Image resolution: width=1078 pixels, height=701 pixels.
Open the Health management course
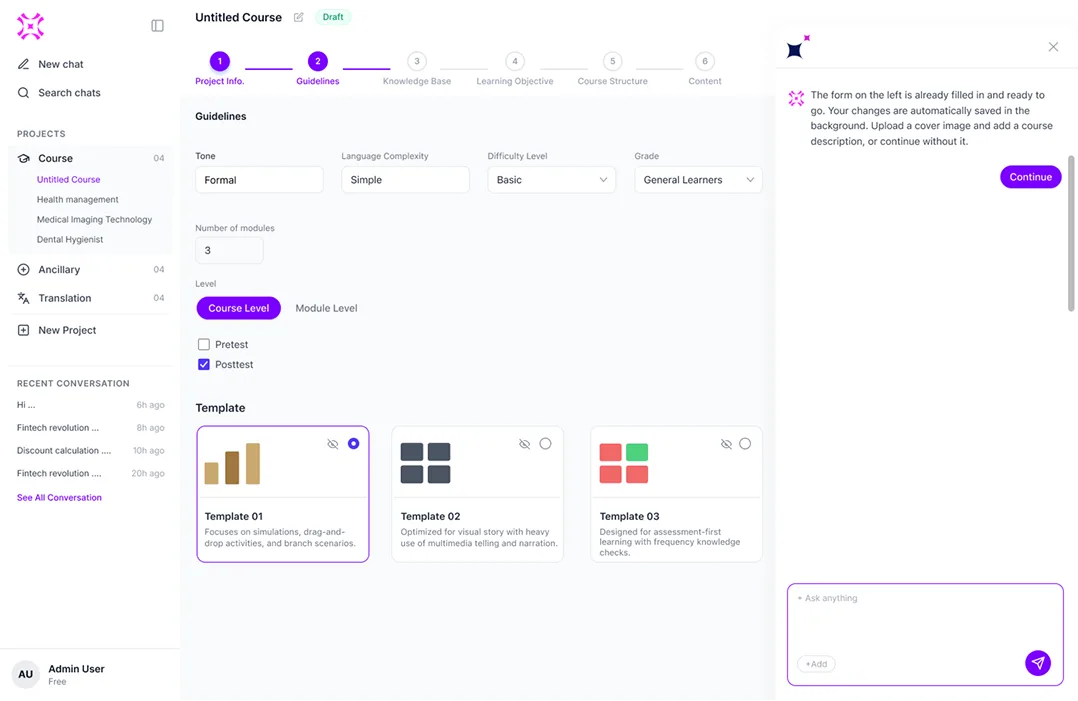click(78, 199)
